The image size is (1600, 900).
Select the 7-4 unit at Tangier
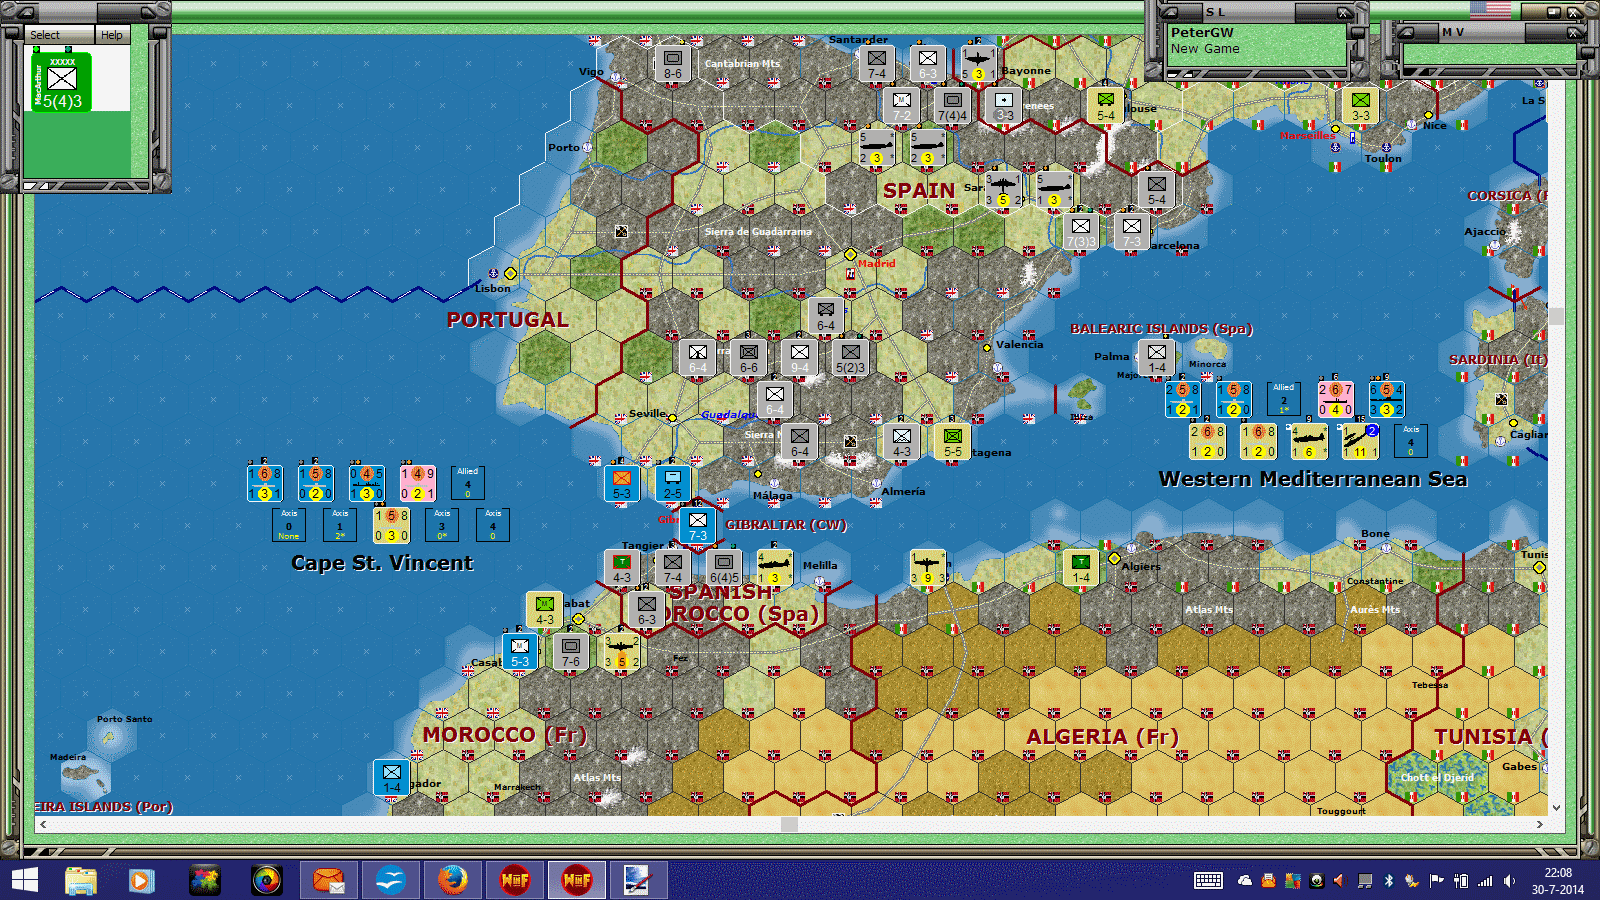(x=673, y=568)
